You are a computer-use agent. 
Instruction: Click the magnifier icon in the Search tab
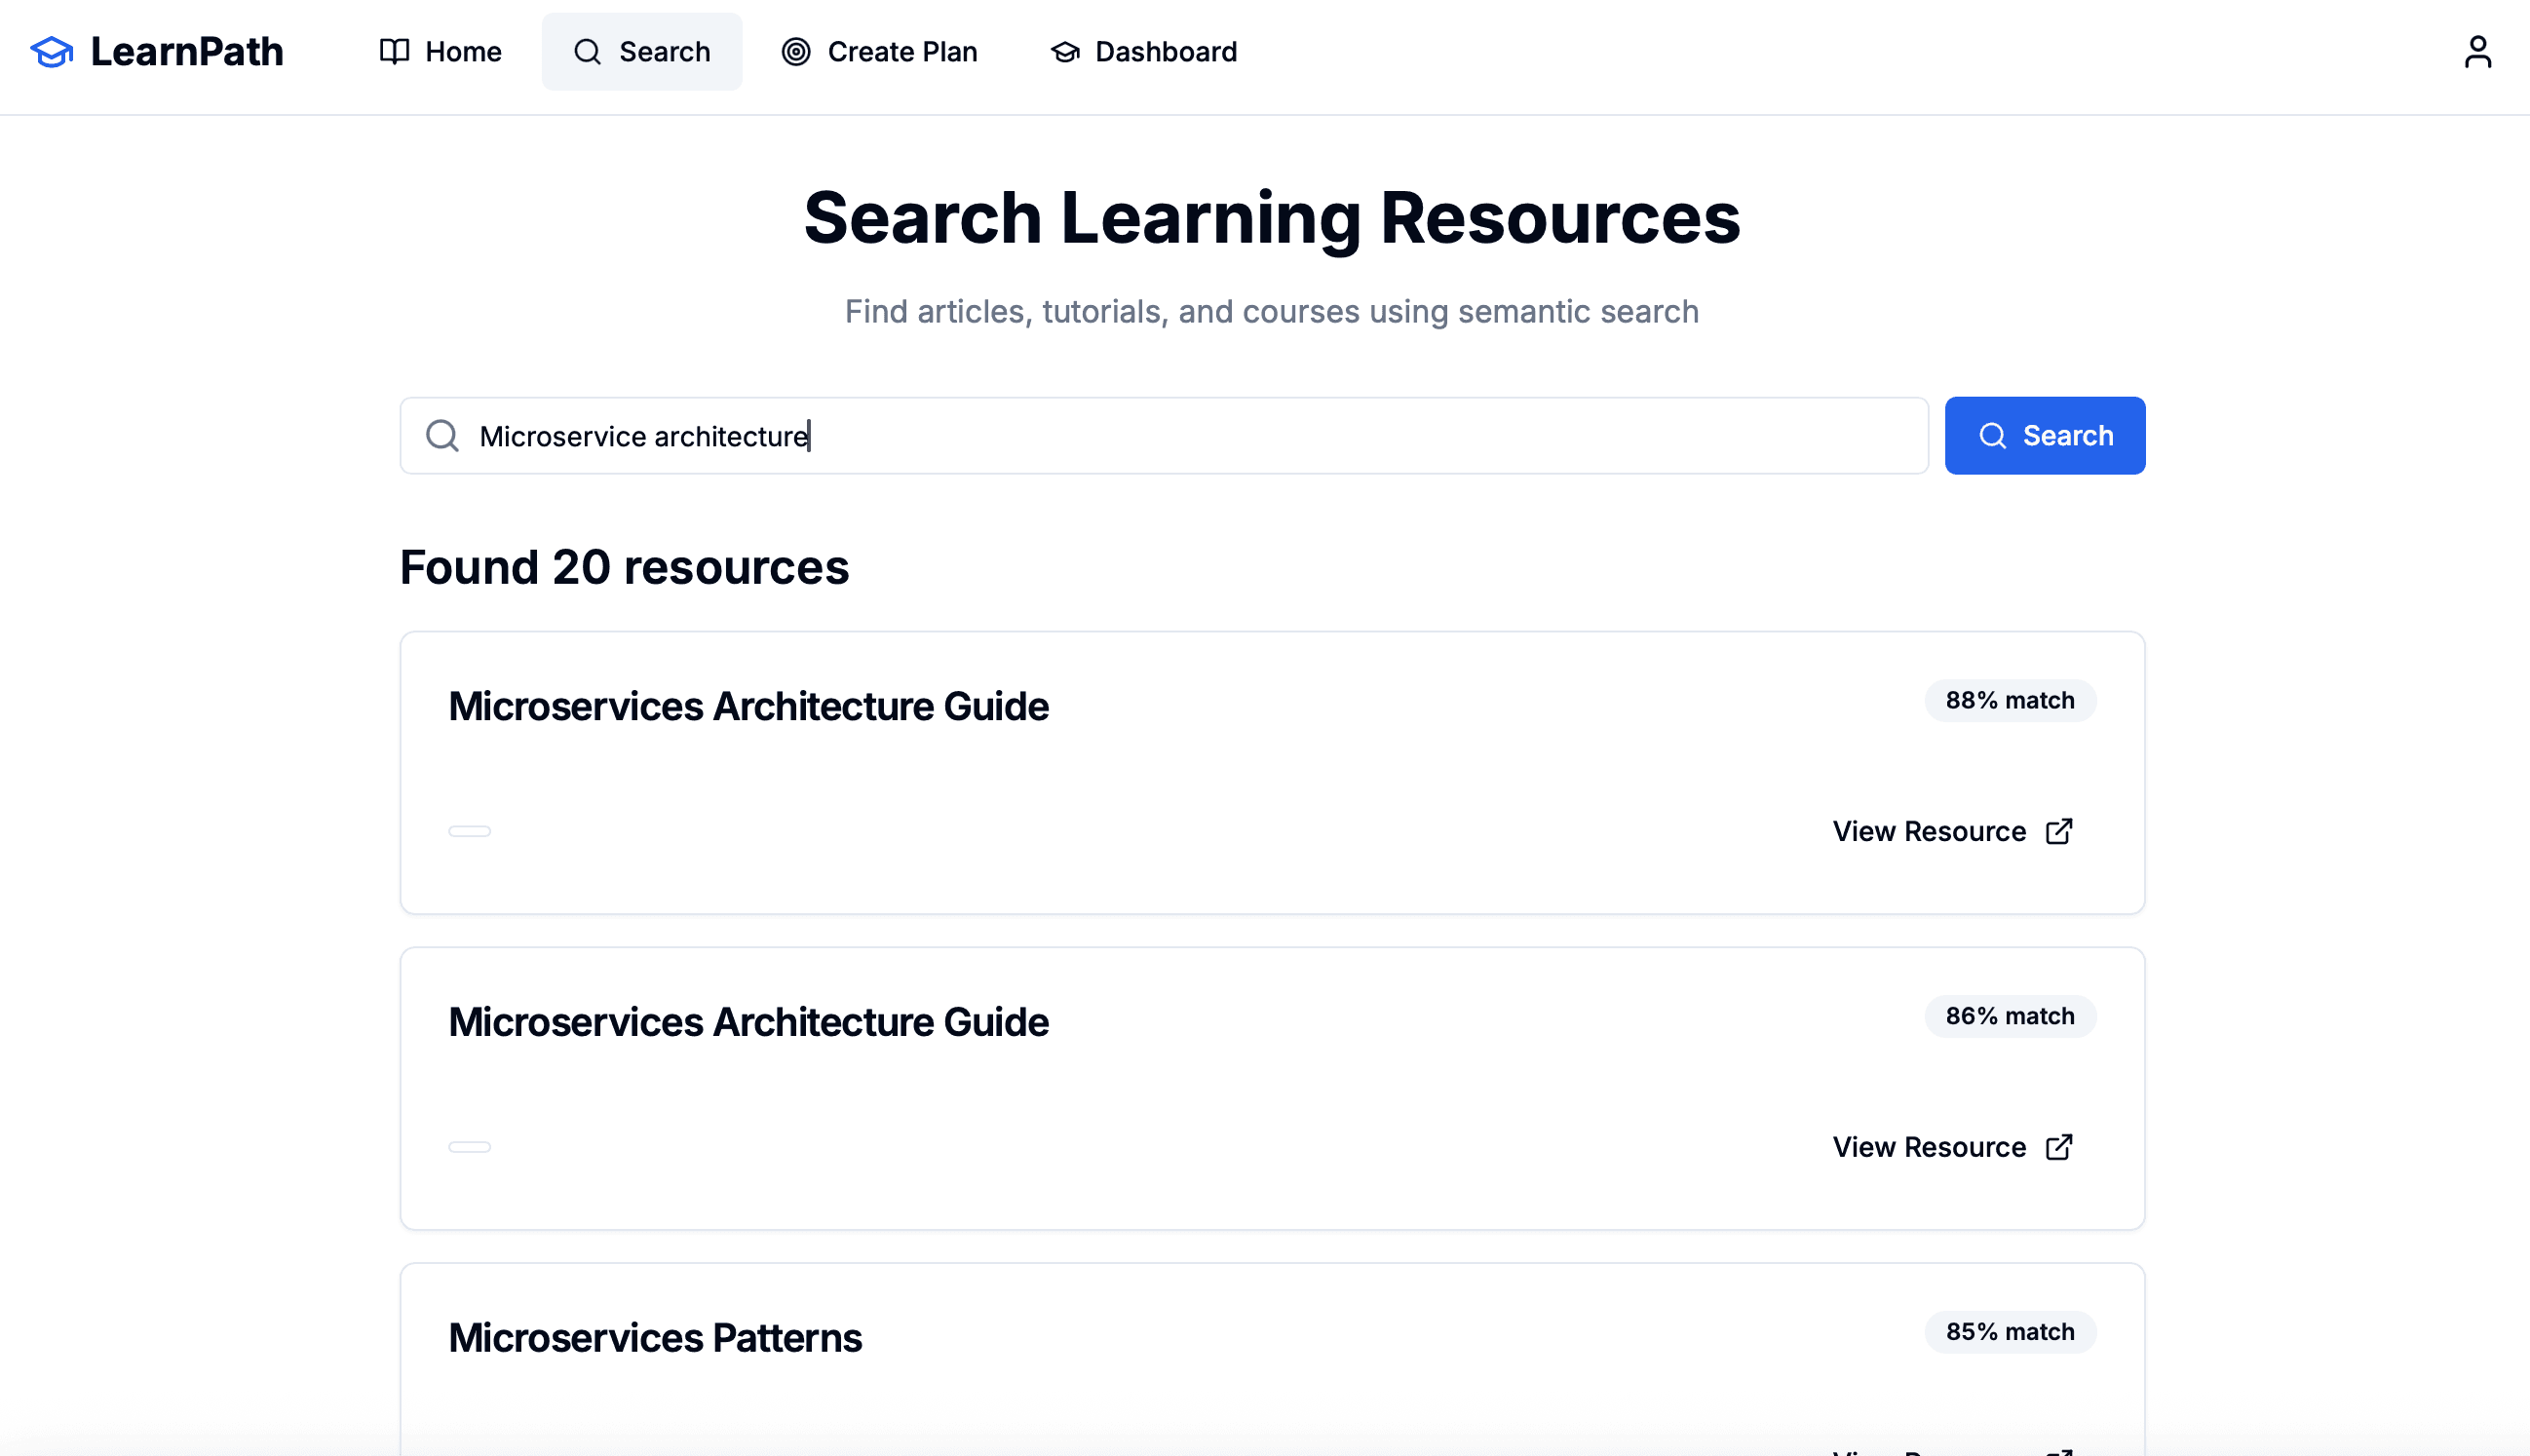pos(587,51)
